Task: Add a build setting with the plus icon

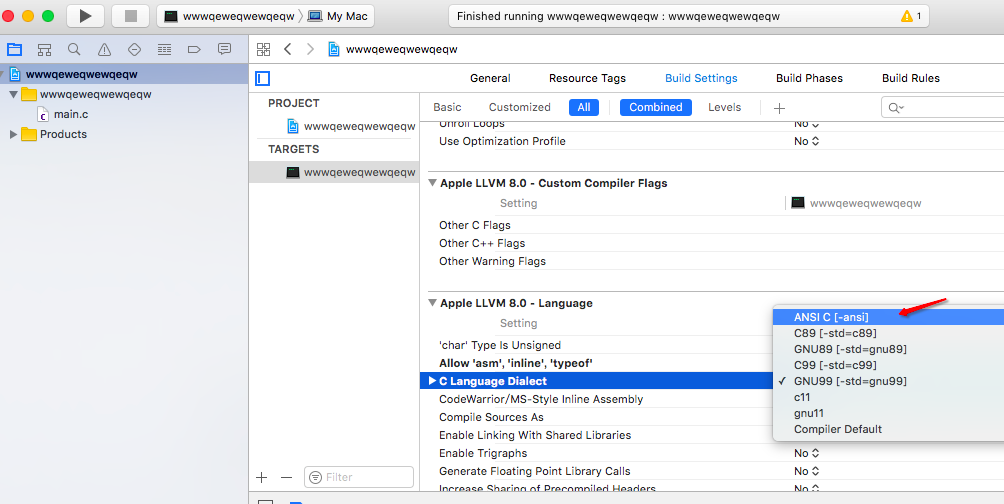Action: pyautogui.click(x=779, y=108)
